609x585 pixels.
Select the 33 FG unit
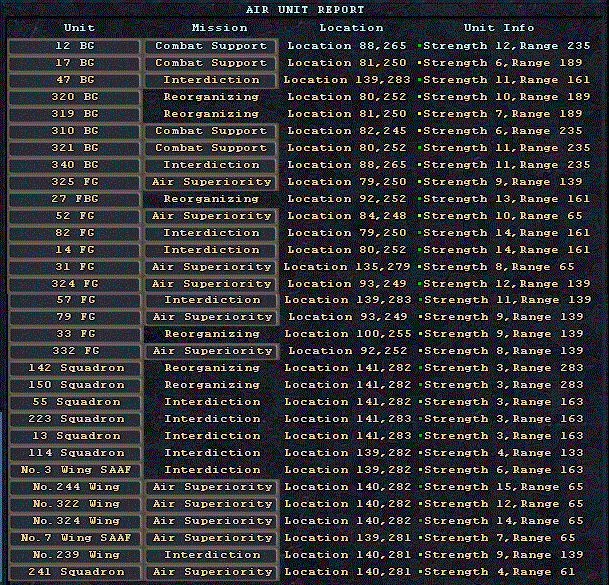click(75, 334)
